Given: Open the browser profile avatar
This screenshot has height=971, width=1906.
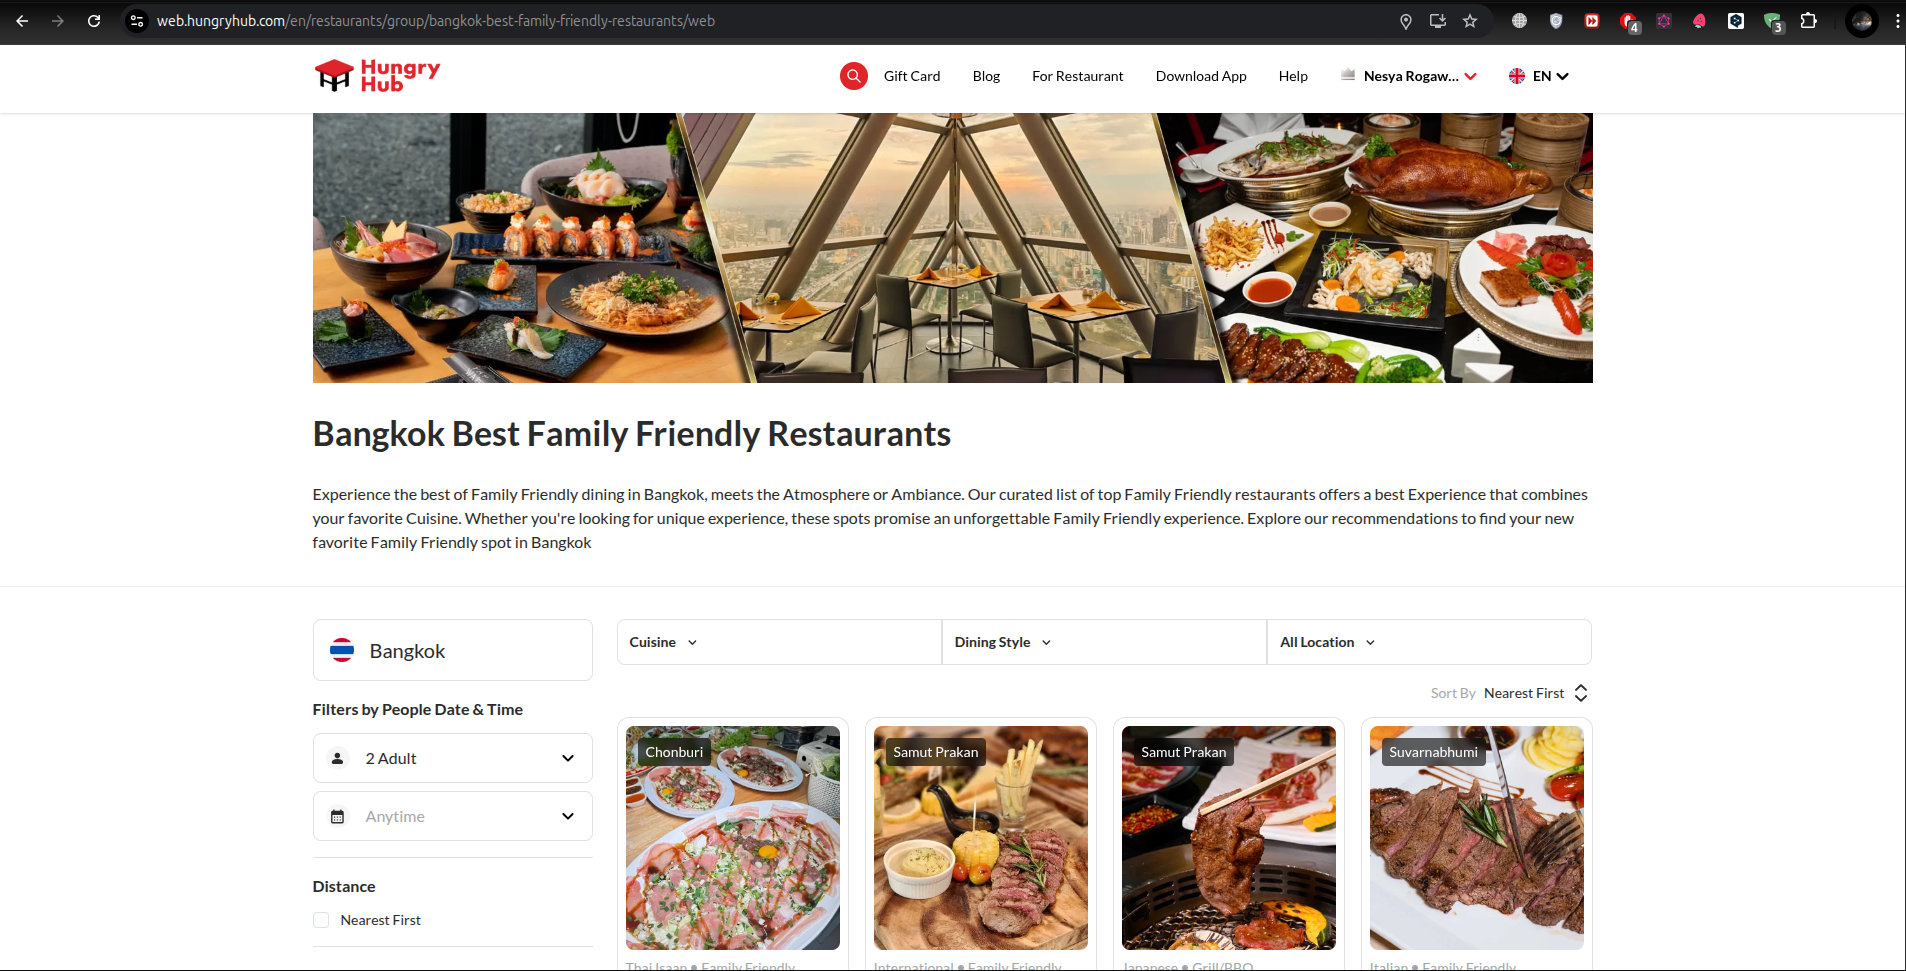Looking at the screenshot, I should point(1861,21).
